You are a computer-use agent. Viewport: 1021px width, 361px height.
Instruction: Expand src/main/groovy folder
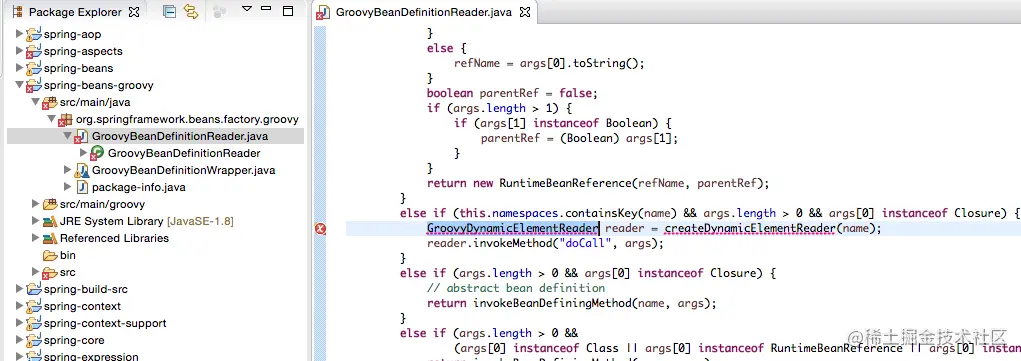click(35, 204)
